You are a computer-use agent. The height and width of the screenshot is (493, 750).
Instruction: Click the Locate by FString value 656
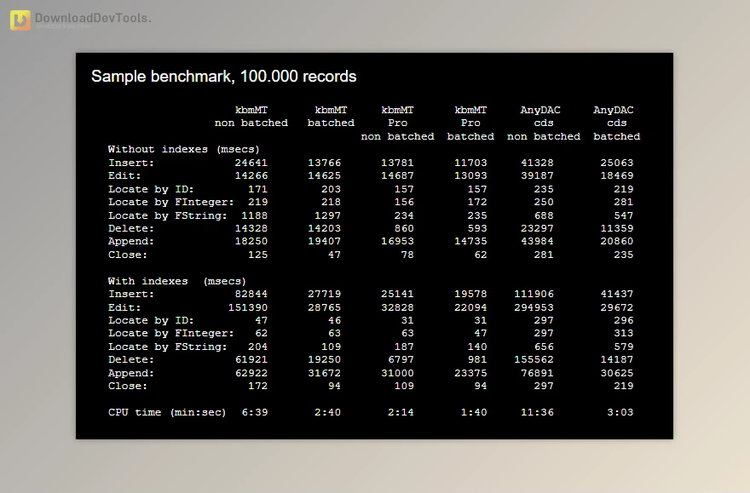544,347
